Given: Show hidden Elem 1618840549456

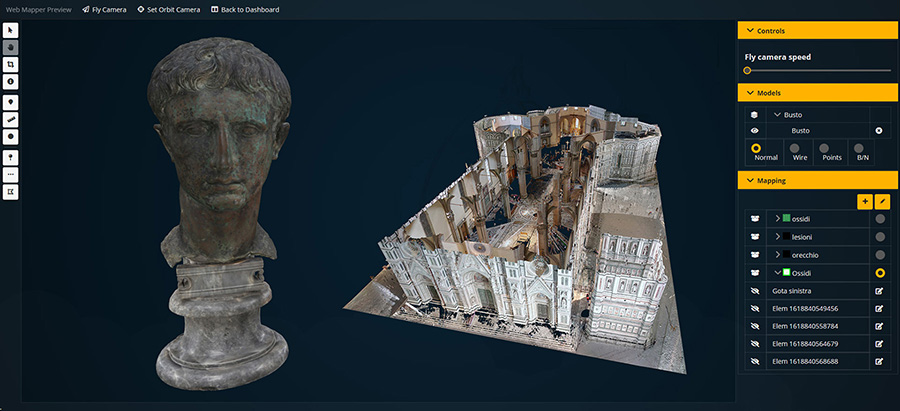Looking at the screenshot, I should click(755, 309).
